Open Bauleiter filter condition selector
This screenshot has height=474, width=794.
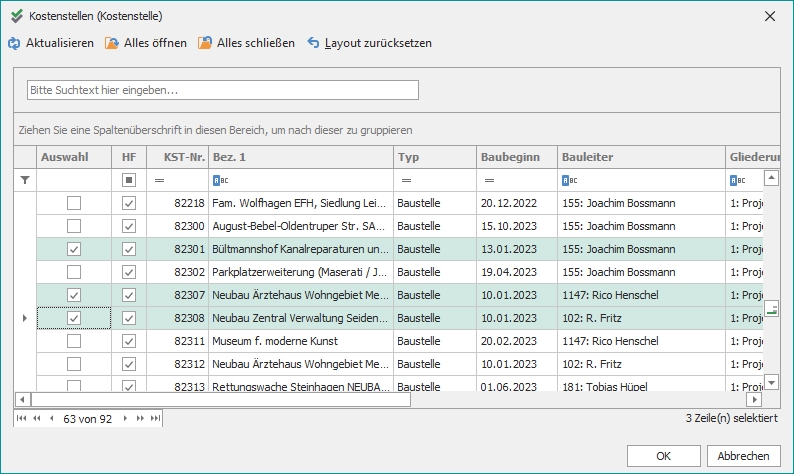568,180
